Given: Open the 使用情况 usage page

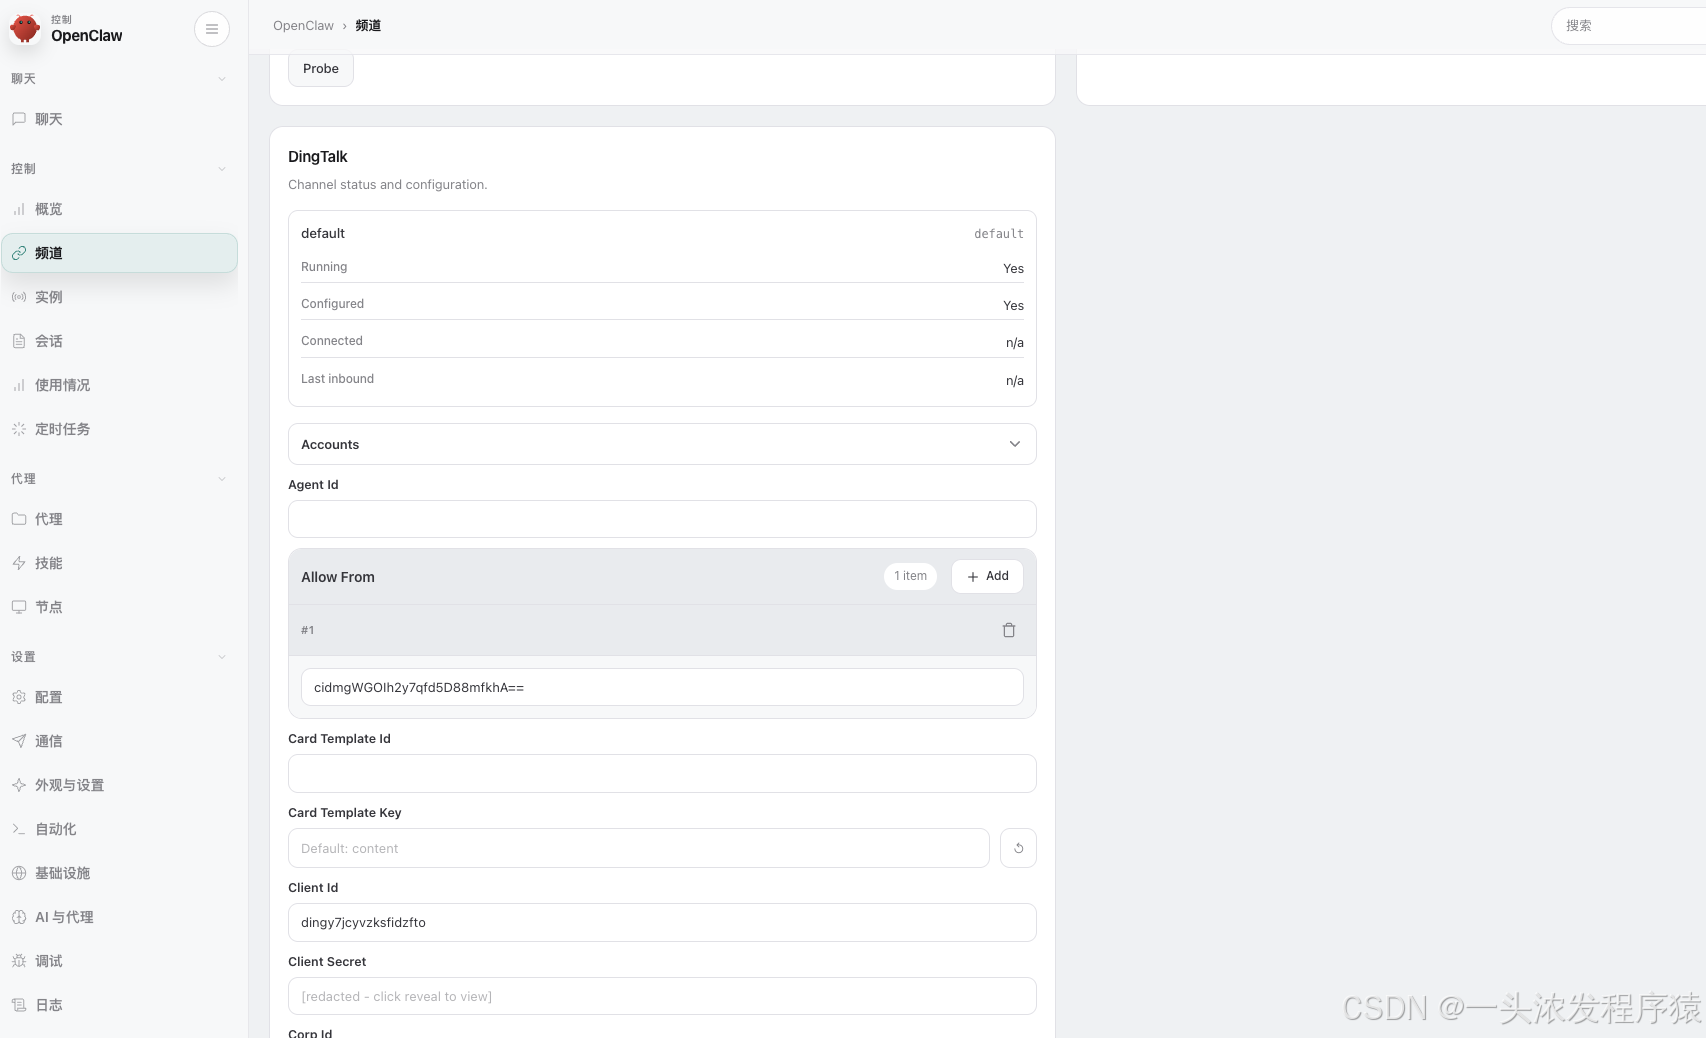Looking at the screenshot, I should coord(119,385).
